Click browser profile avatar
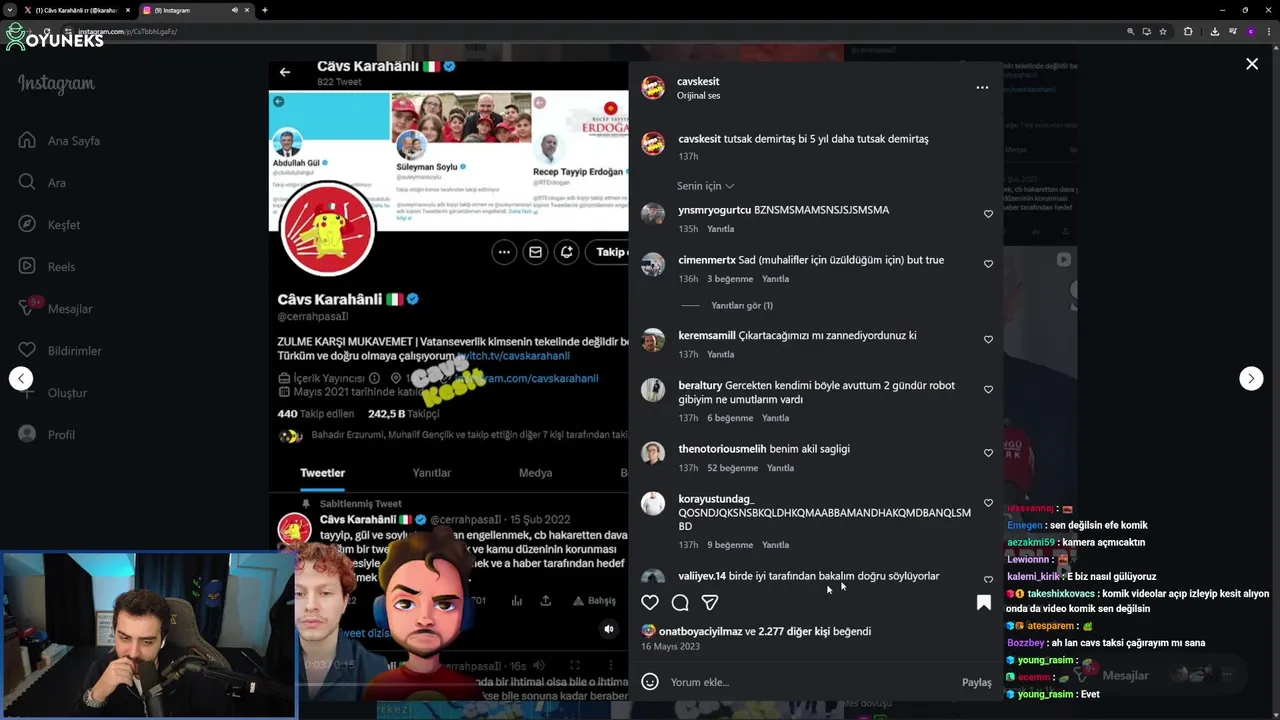Viewport: 1280px width, 720px height. (x=1250, y=31)
